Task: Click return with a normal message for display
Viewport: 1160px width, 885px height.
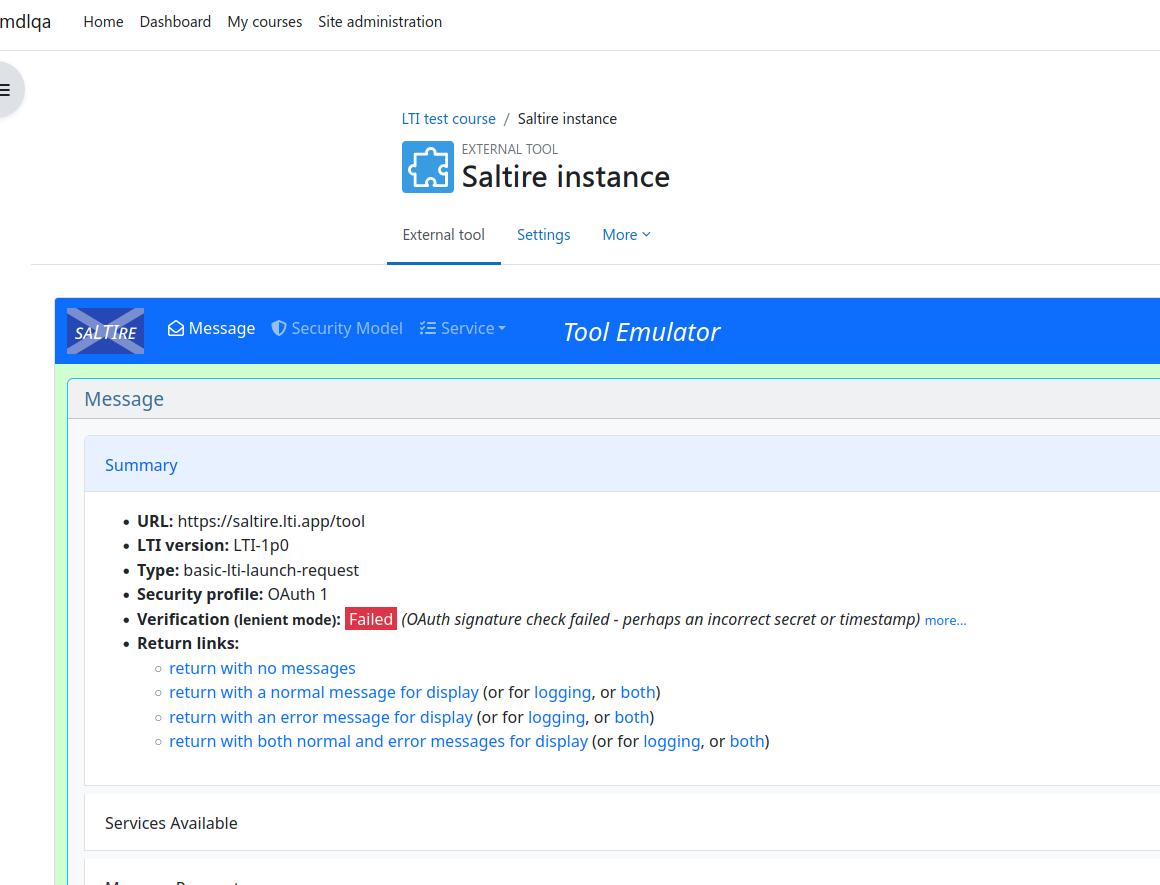Action: (324, 693)
